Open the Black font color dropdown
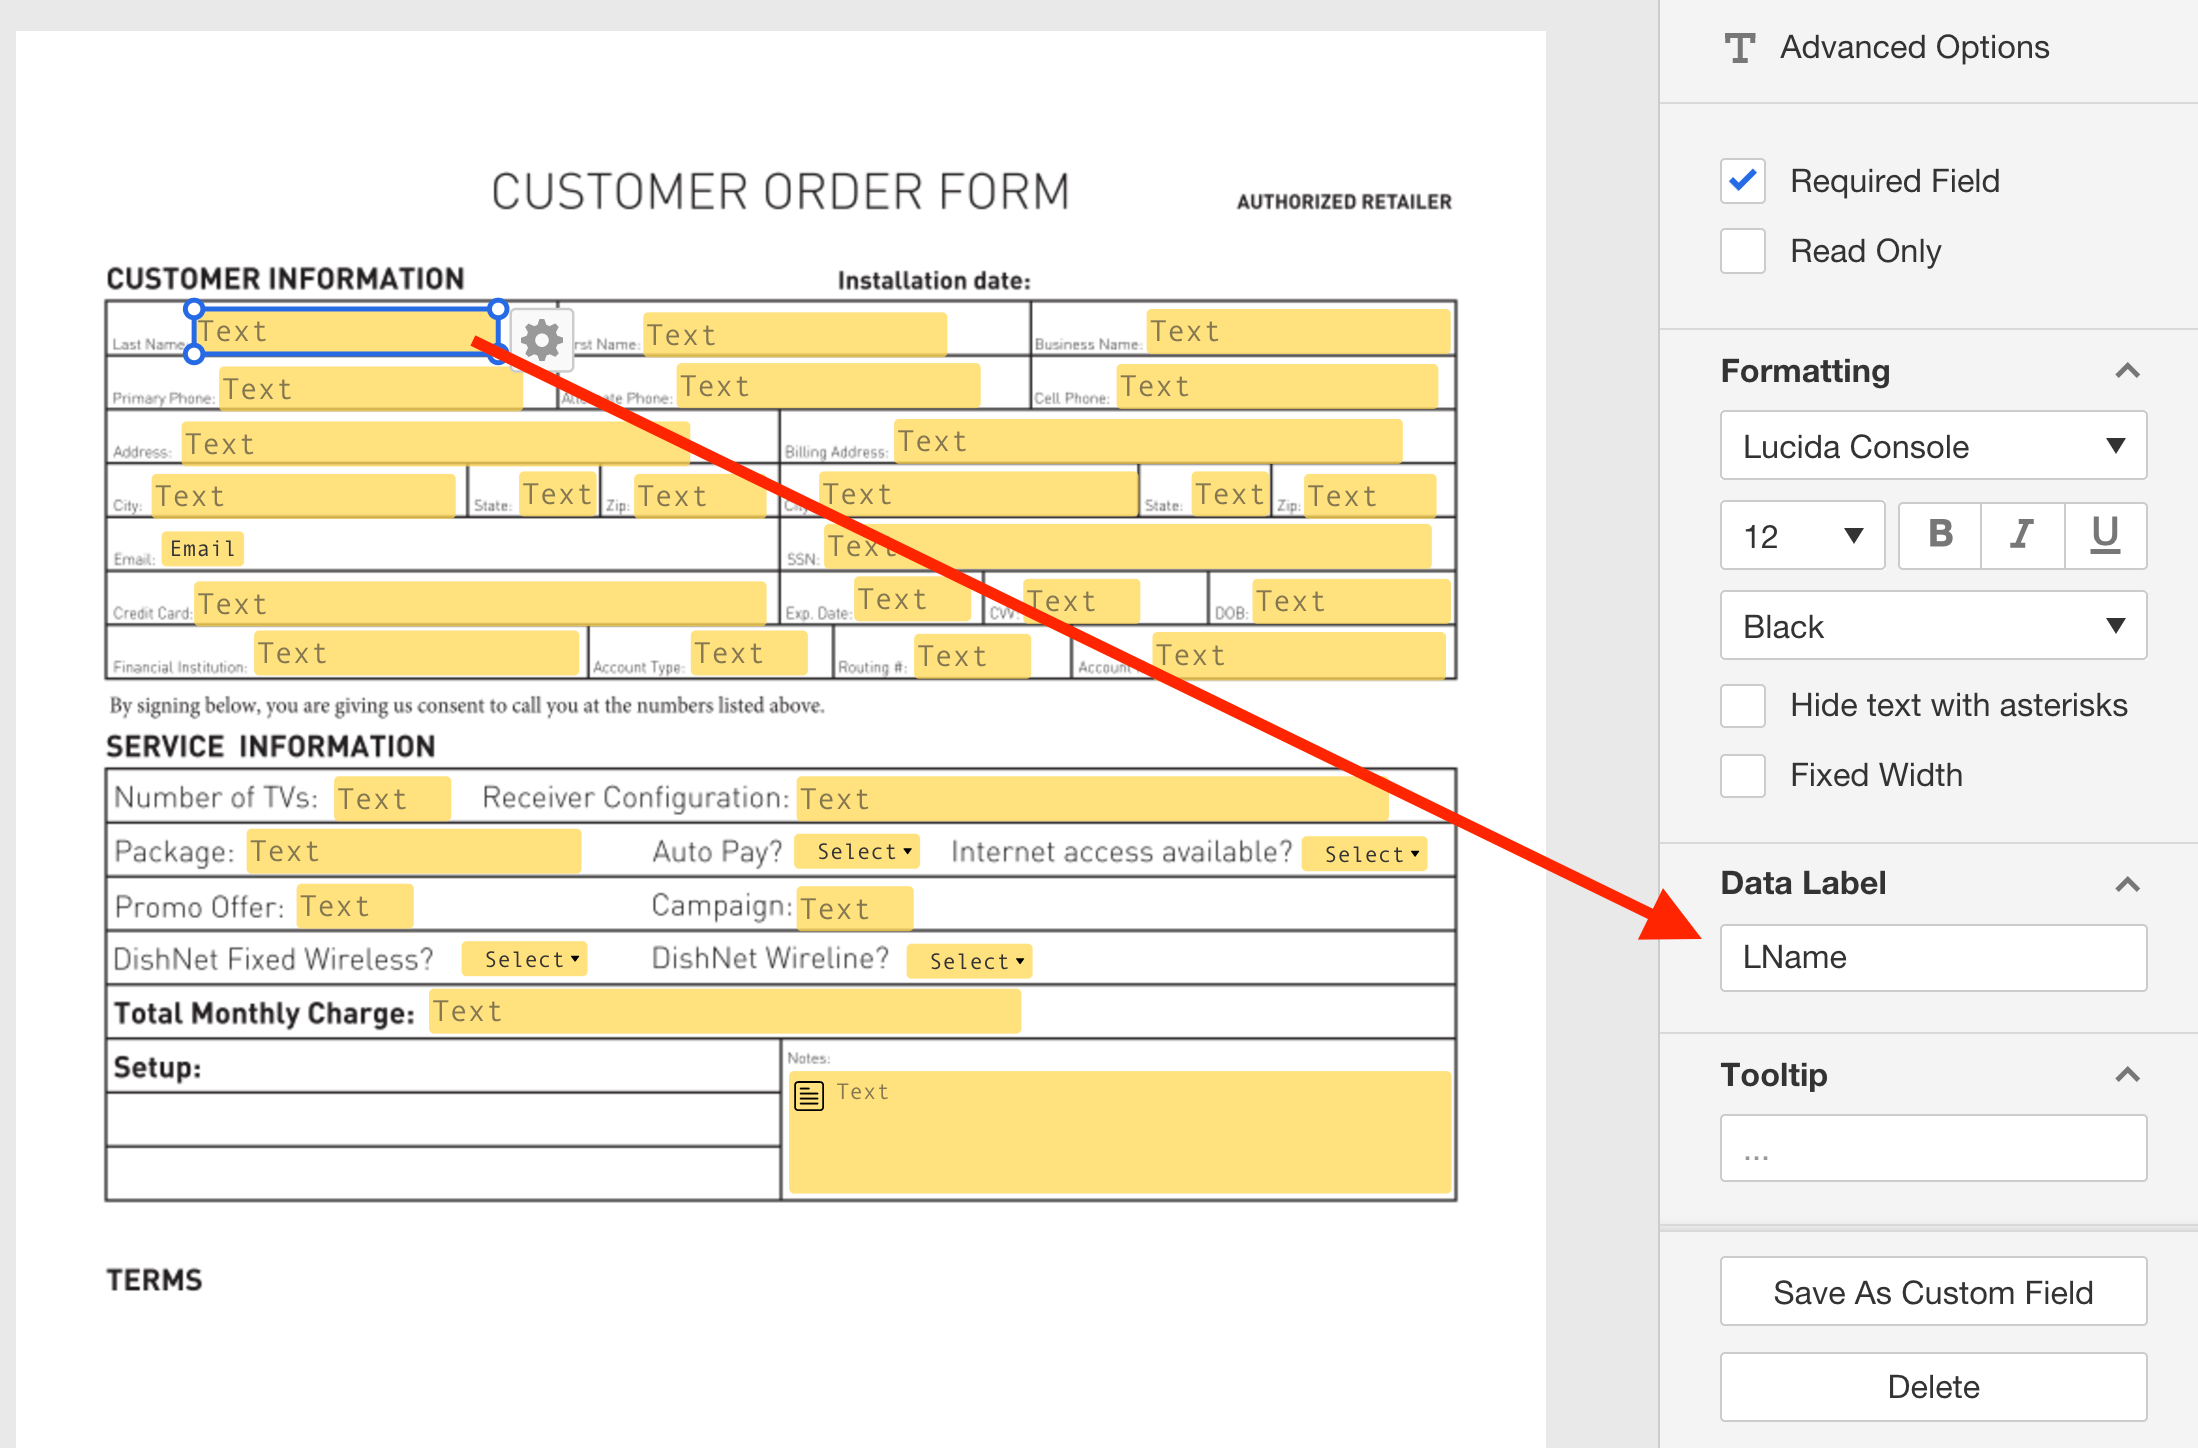This screenshot has height=1448, width=2198. tap(1933, 626)
